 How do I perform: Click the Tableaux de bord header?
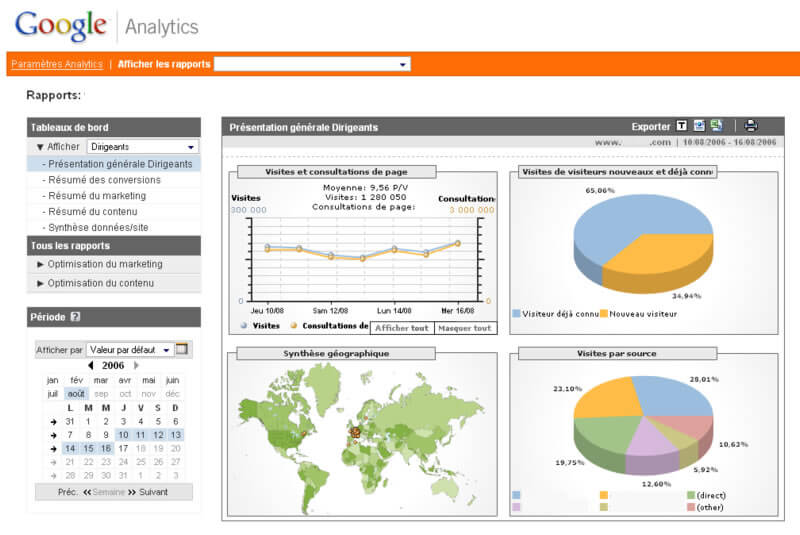(x=114, y=127)
